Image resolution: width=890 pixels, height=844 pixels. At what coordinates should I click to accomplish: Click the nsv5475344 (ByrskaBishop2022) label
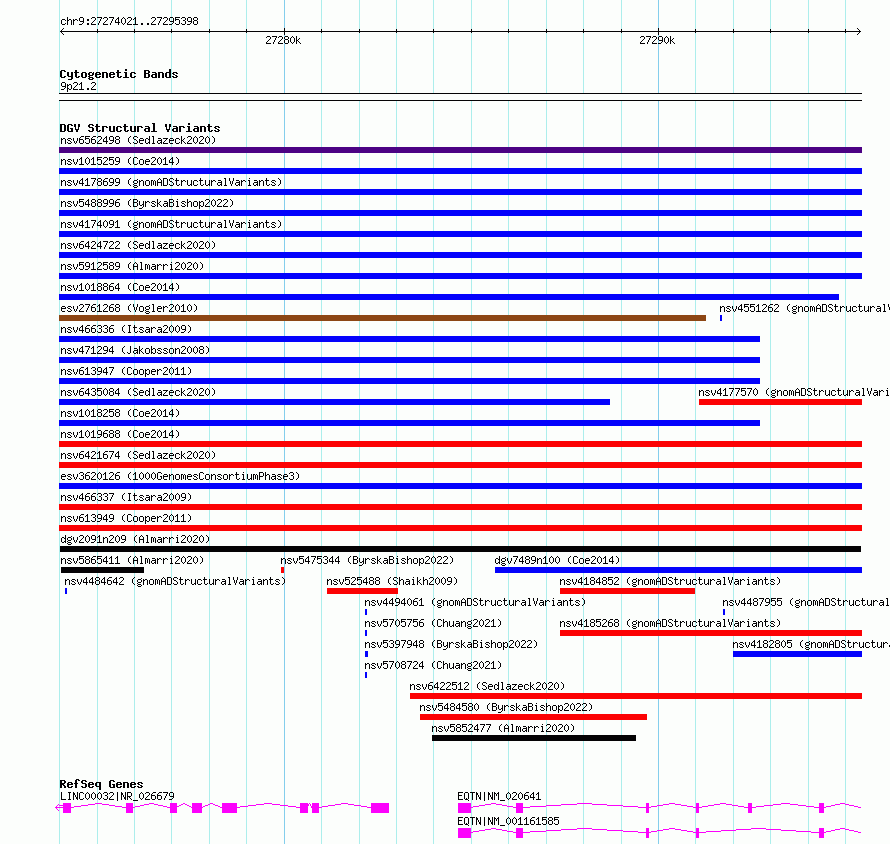367,560
